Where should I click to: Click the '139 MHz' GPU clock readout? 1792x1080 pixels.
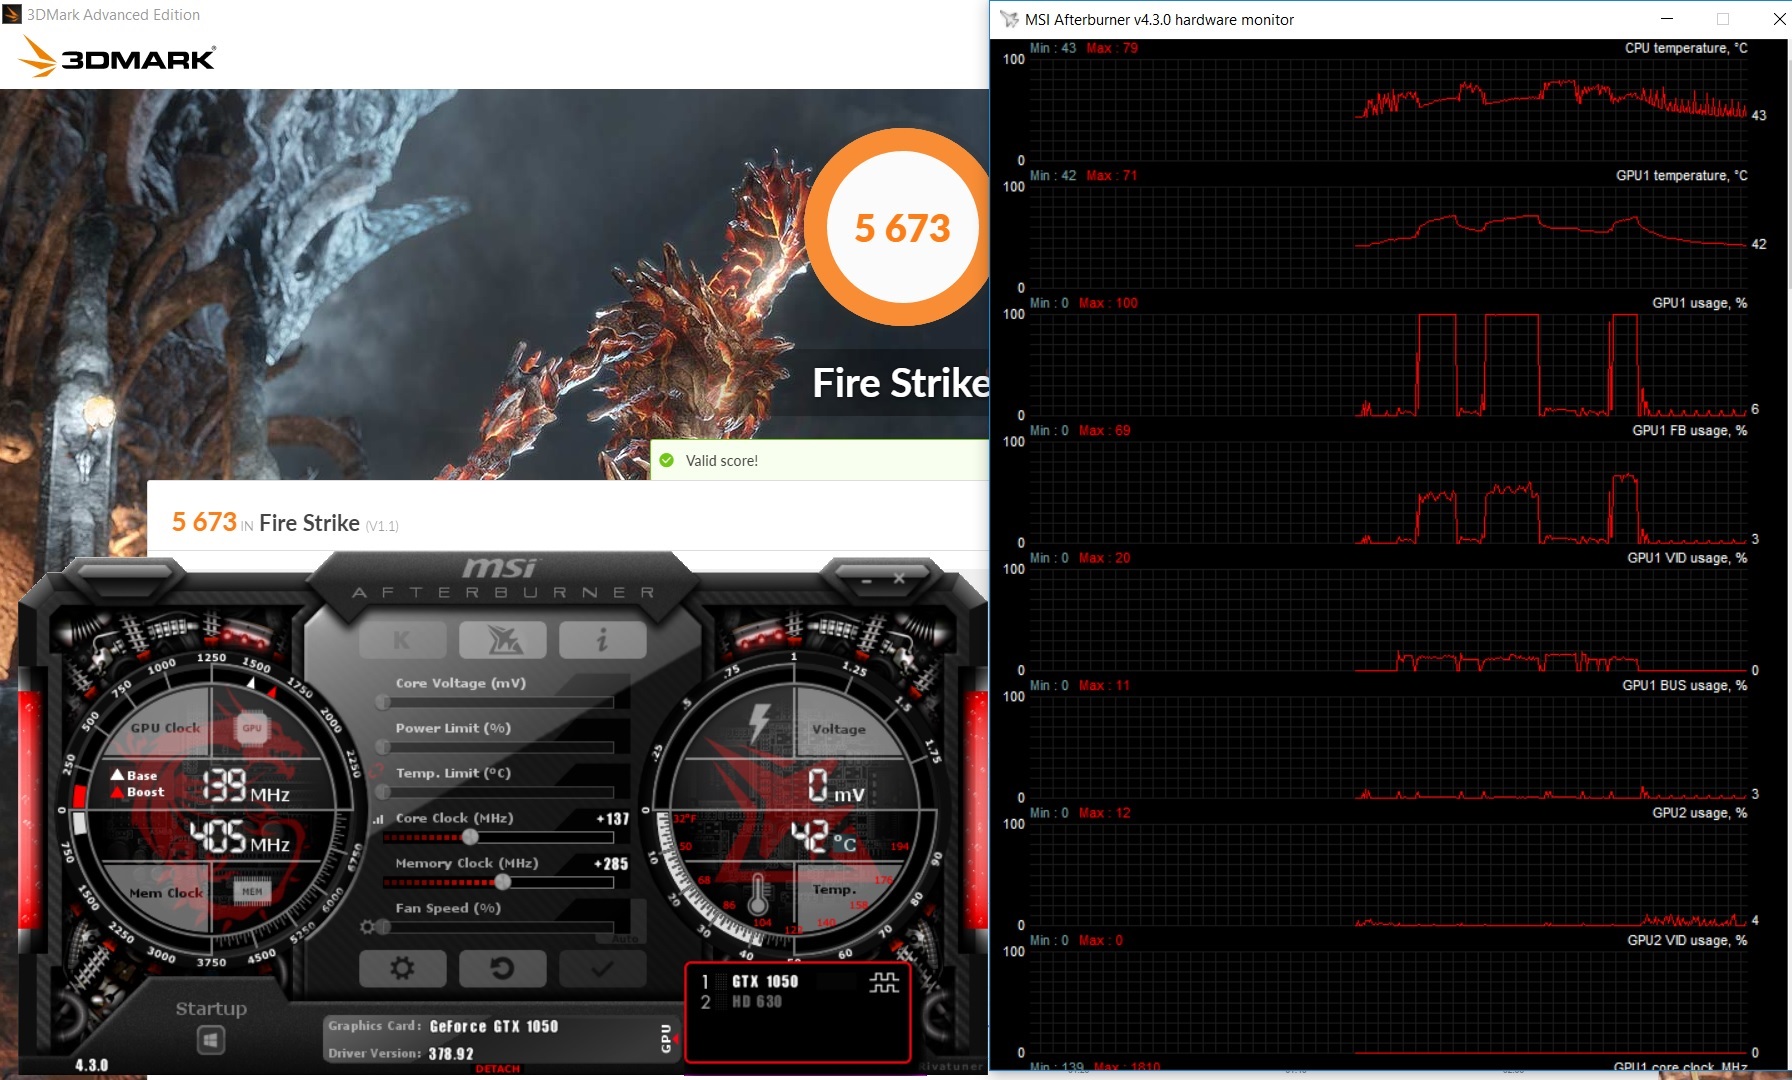click(247, 787)
